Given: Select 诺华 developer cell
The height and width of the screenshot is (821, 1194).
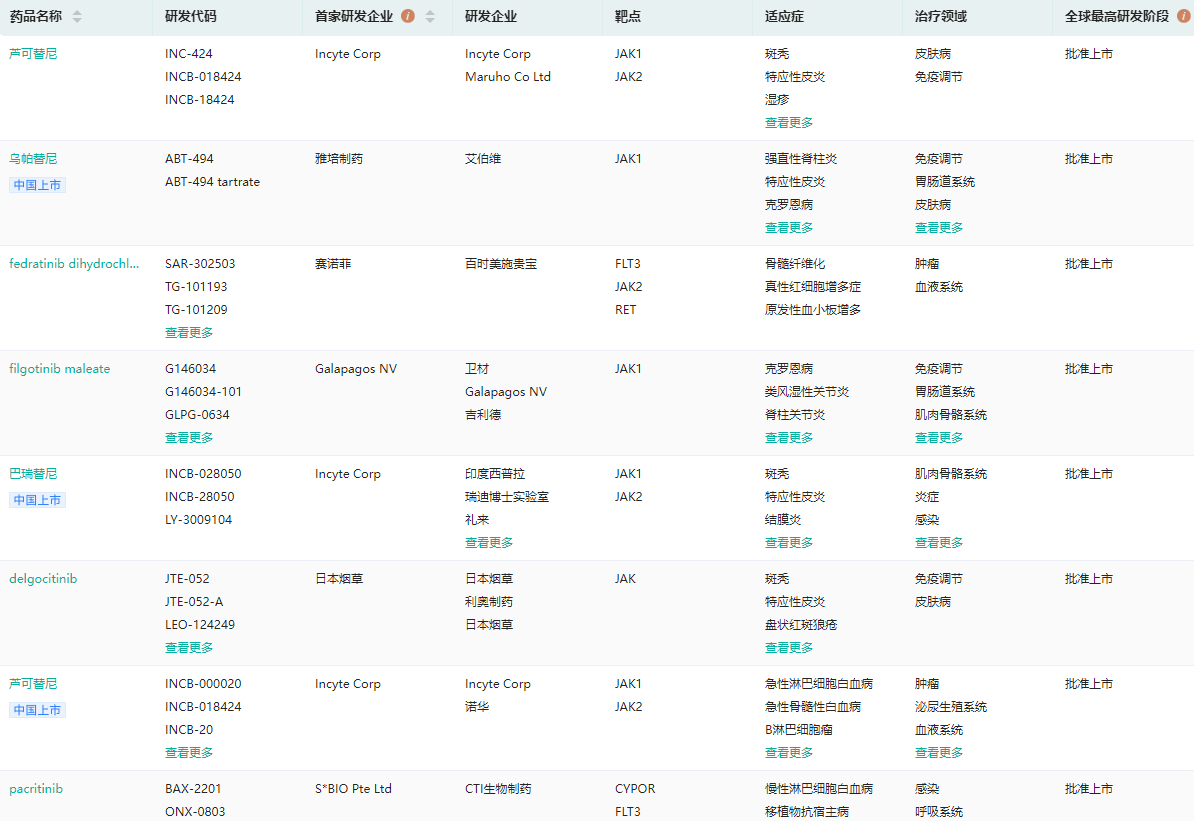Looking at the screenshot, I should [x=477, y=707].
